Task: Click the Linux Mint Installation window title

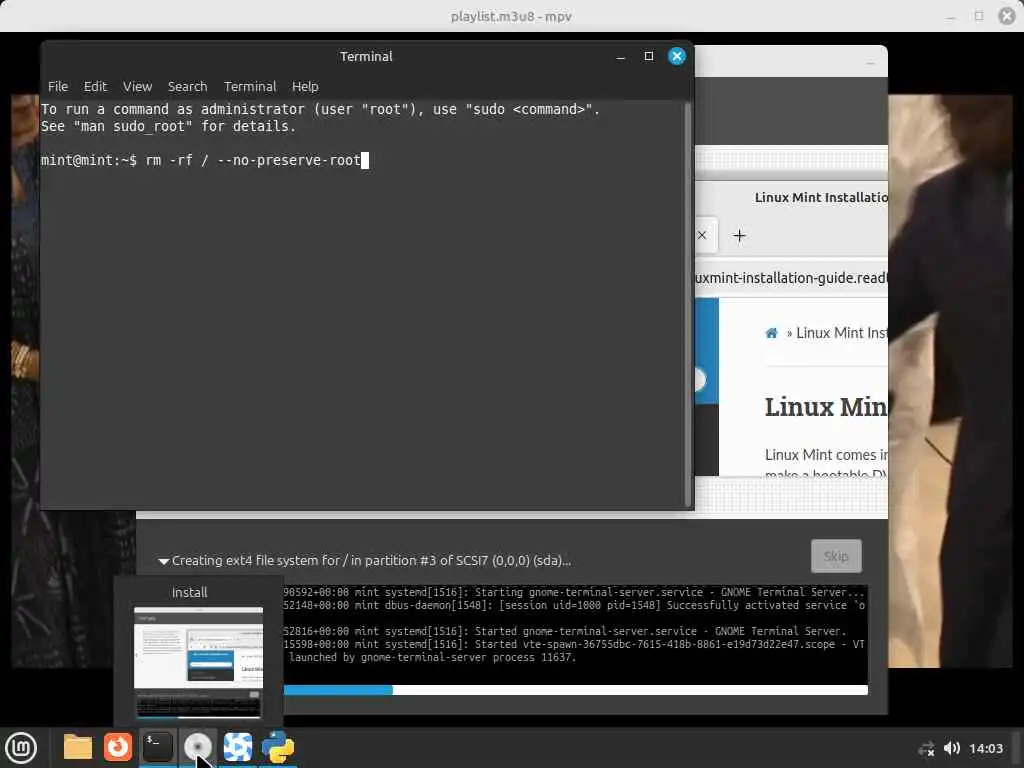Action: pyautogui.click(x=821, y=197)
